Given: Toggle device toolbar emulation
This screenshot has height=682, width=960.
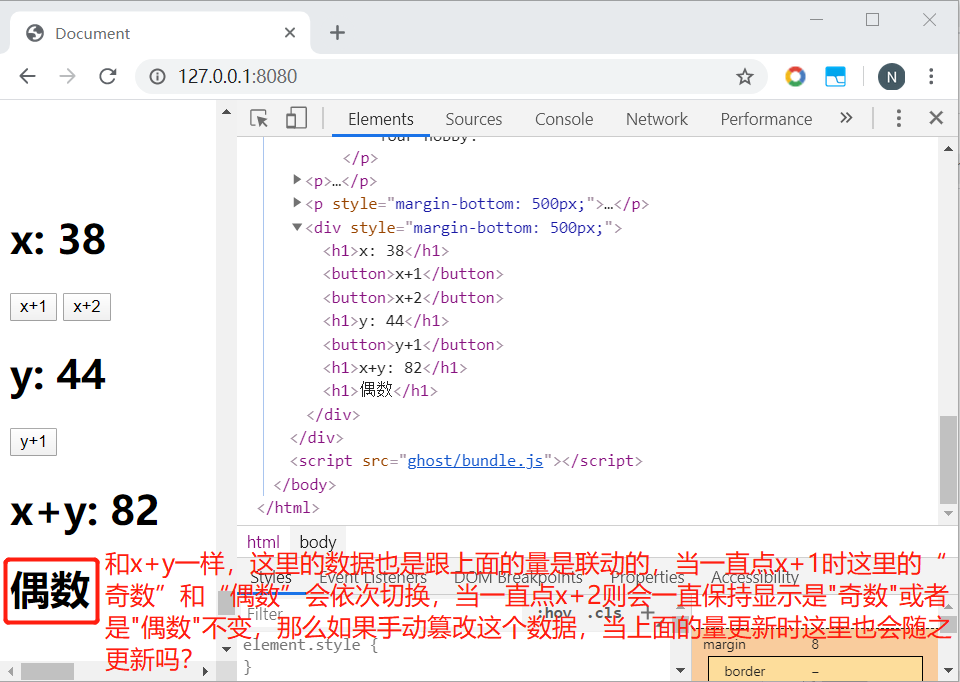Looking at the screenshot, I should pyautogui.click(x=296, y=118).
